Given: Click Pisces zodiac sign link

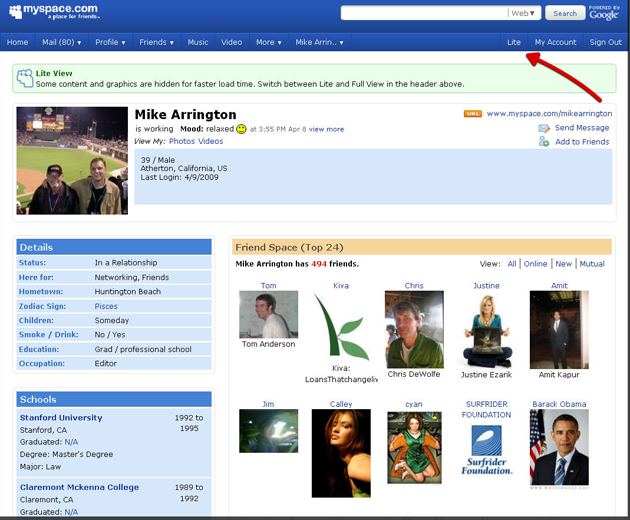Looking at the screenshot, I should (x=106, y=306).
